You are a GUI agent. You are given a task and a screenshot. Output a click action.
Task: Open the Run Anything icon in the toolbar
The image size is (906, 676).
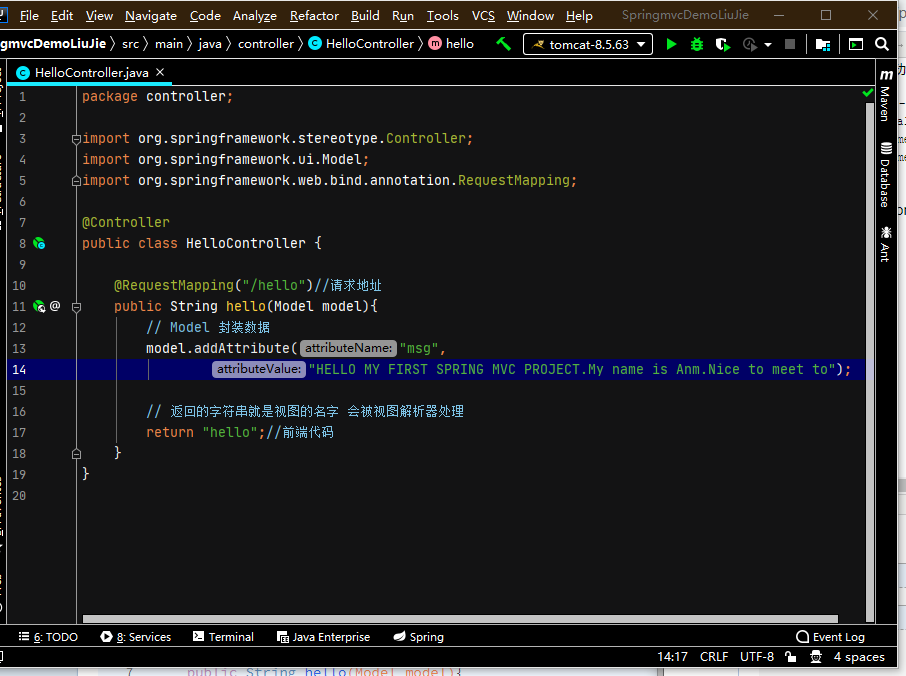856,44
